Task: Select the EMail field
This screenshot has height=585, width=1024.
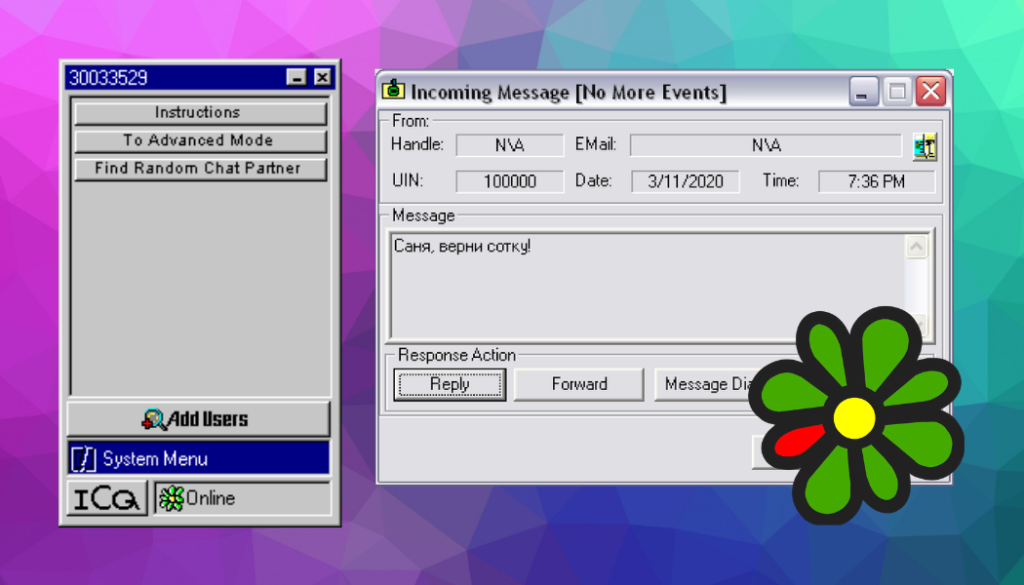Action: pos(765,145)
